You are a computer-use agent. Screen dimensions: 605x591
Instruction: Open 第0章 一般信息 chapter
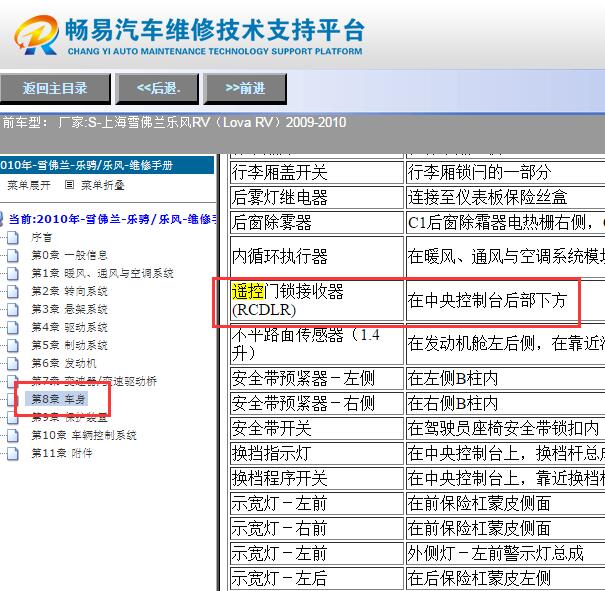click(69, 255)
